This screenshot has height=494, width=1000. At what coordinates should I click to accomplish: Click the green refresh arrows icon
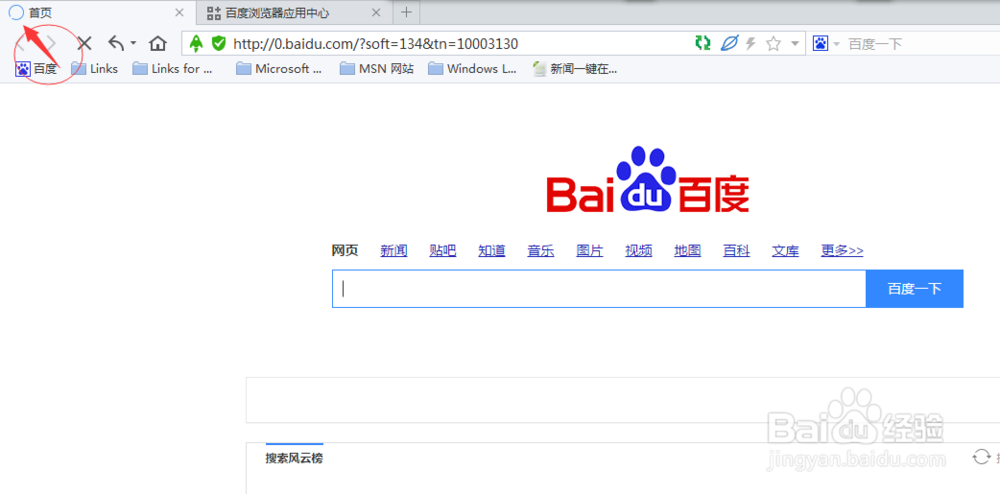[703, 43]
